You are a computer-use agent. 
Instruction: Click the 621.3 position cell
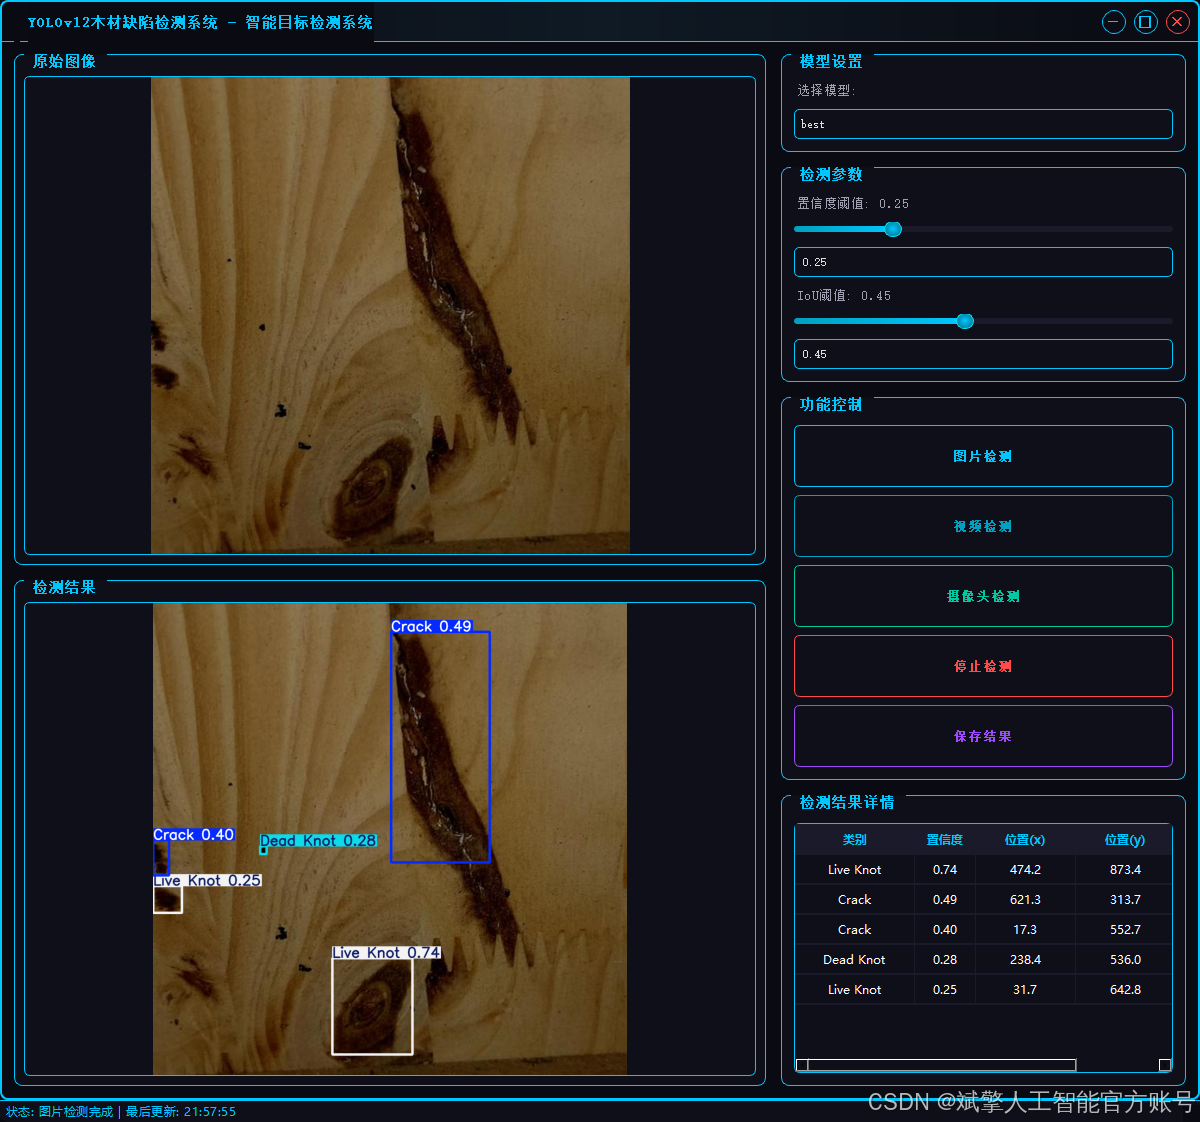[1025, 900]
